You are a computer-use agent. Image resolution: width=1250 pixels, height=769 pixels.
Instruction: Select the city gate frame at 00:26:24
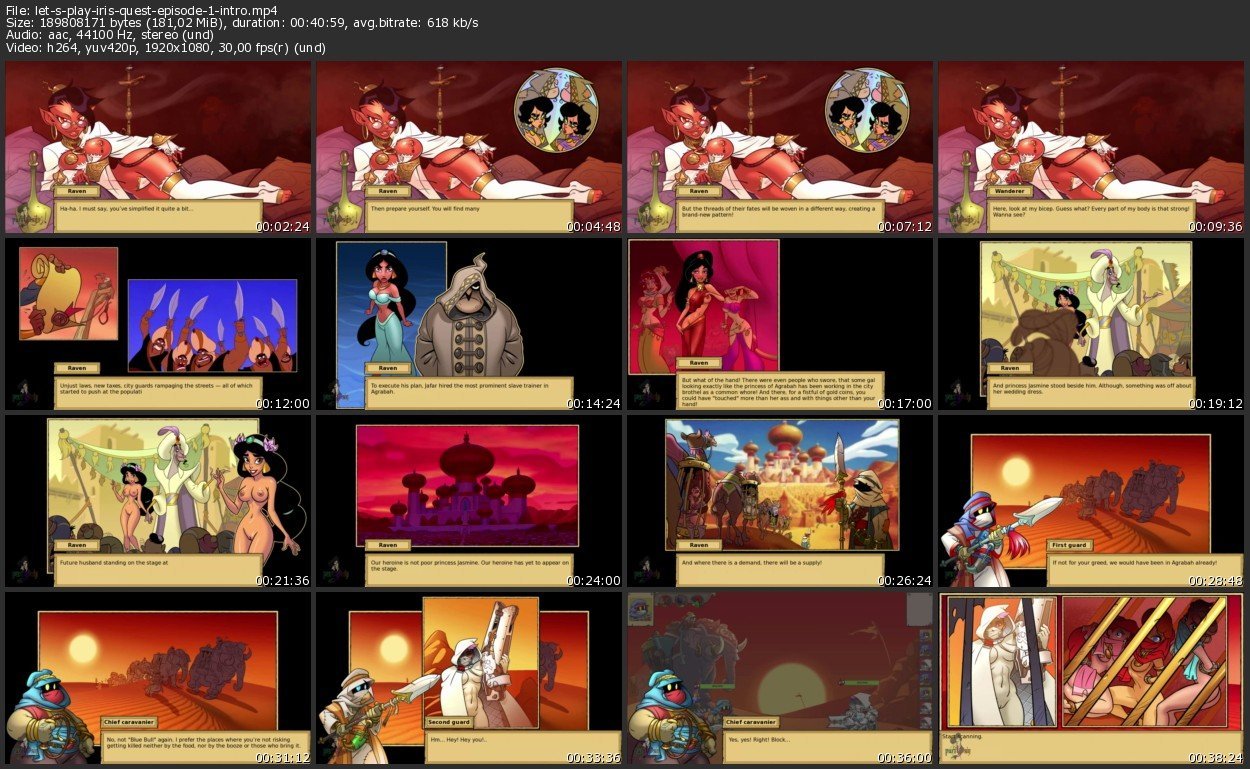(780, 501)
